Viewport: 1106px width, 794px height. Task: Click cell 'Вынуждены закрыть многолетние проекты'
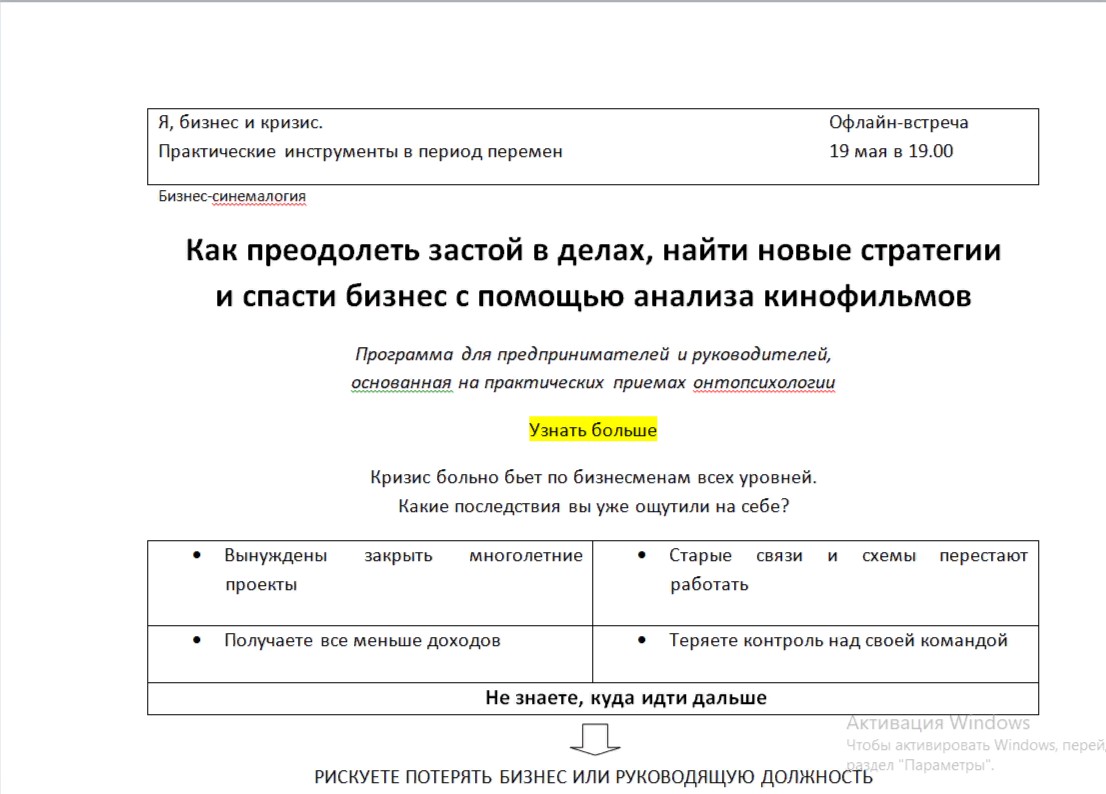point(370,583)
